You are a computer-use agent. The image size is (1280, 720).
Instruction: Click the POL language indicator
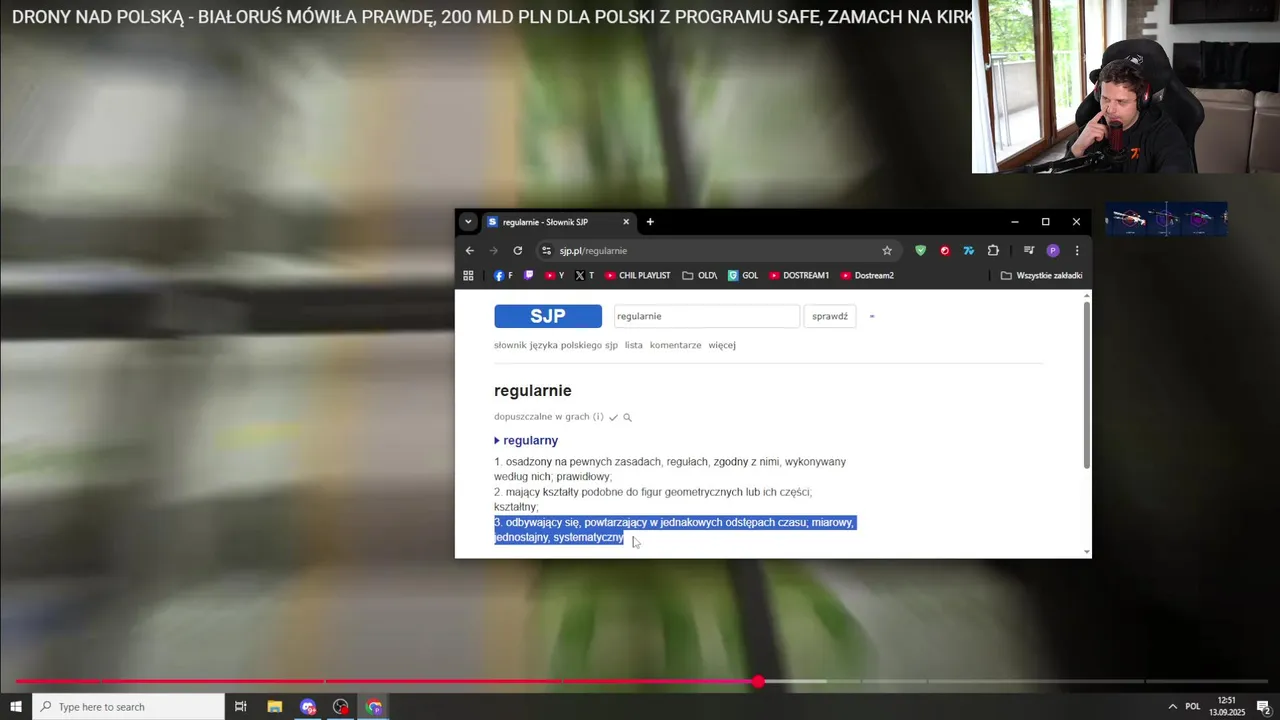pyautogui.click(x=1193, y=707)
